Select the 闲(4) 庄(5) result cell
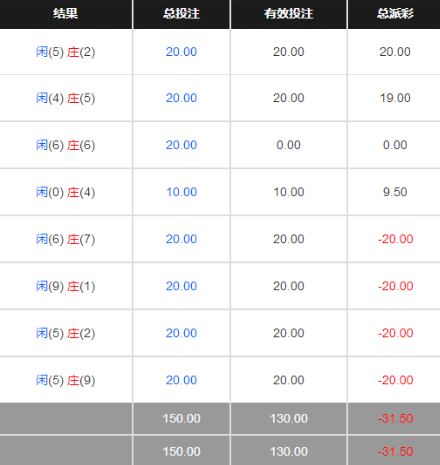The width and height of the screenshot is (440, 465). [x=65, y=98]
